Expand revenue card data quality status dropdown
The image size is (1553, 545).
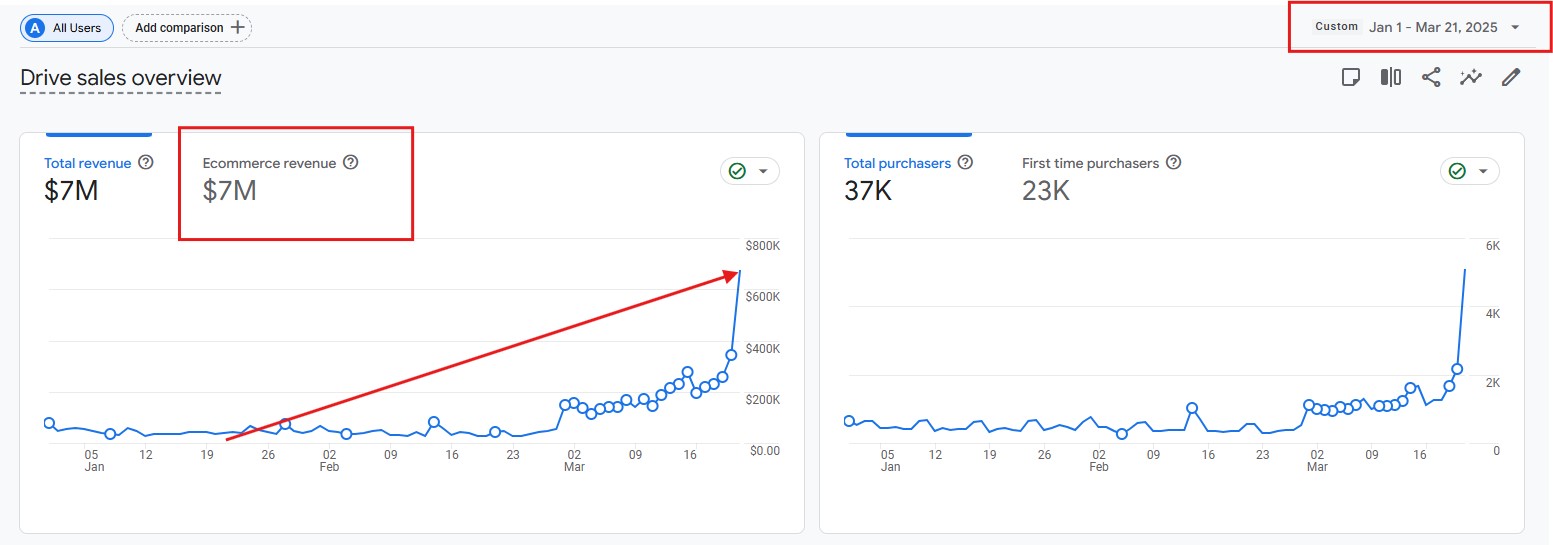pyautogui.click(x=750, y=171)
